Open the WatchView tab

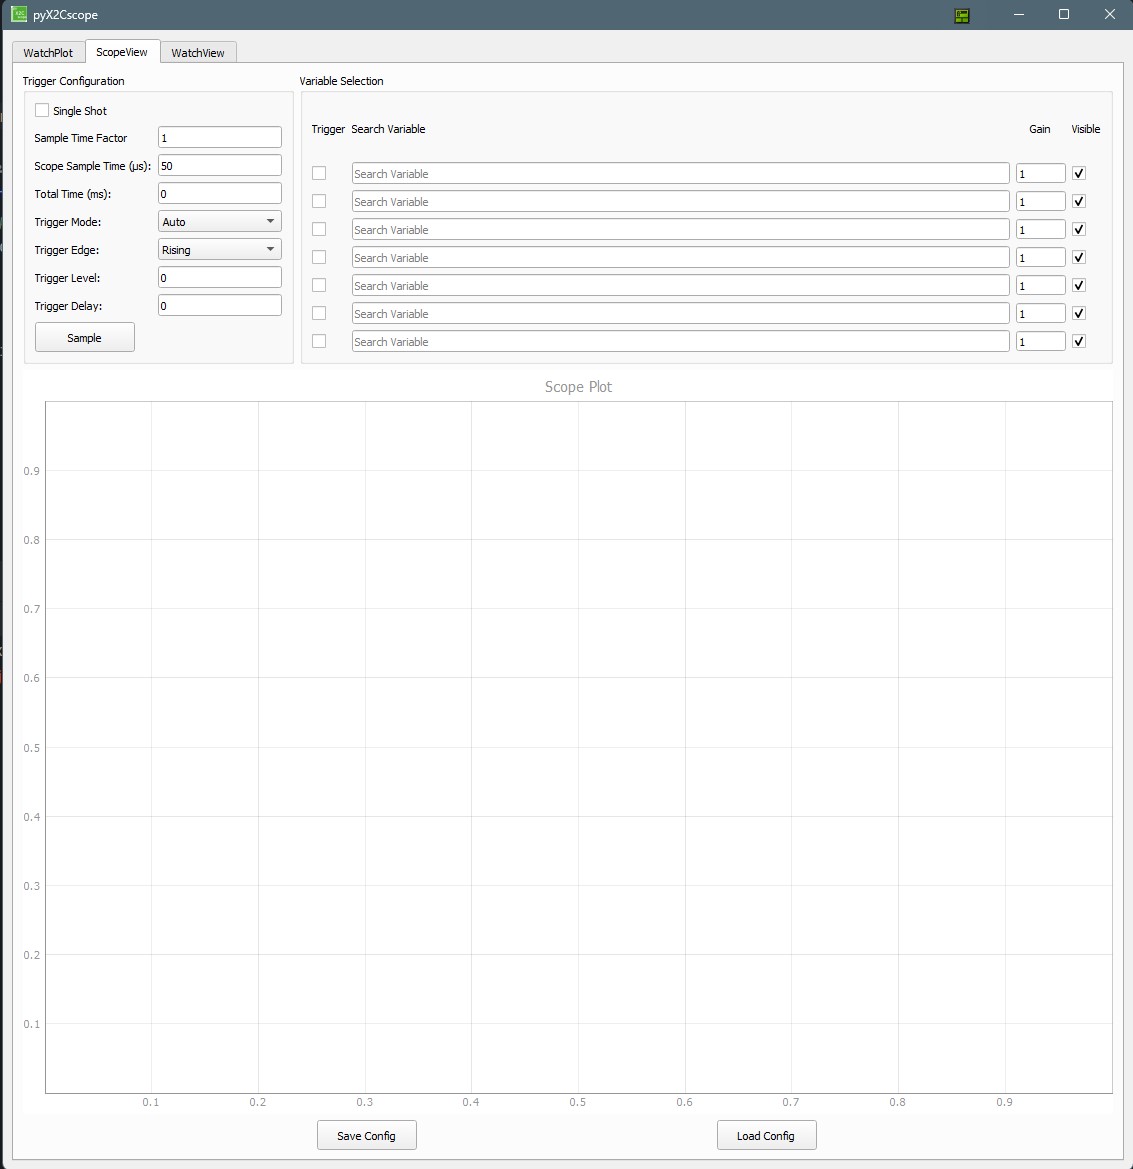[x=198, y=52]
